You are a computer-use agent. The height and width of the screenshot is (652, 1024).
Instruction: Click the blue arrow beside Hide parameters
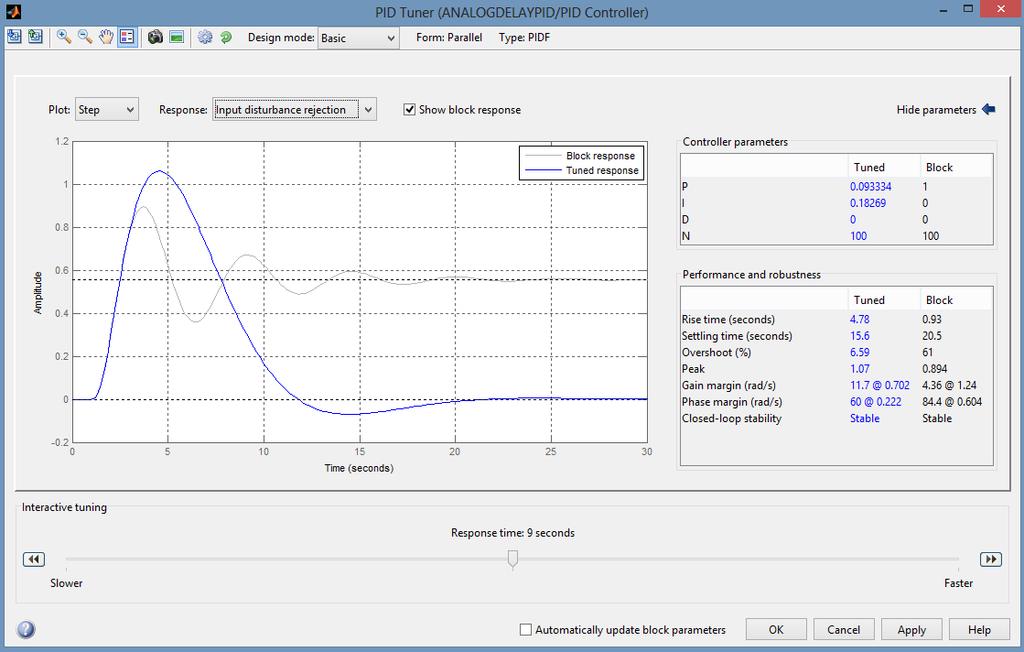click(x=989, y=109)
